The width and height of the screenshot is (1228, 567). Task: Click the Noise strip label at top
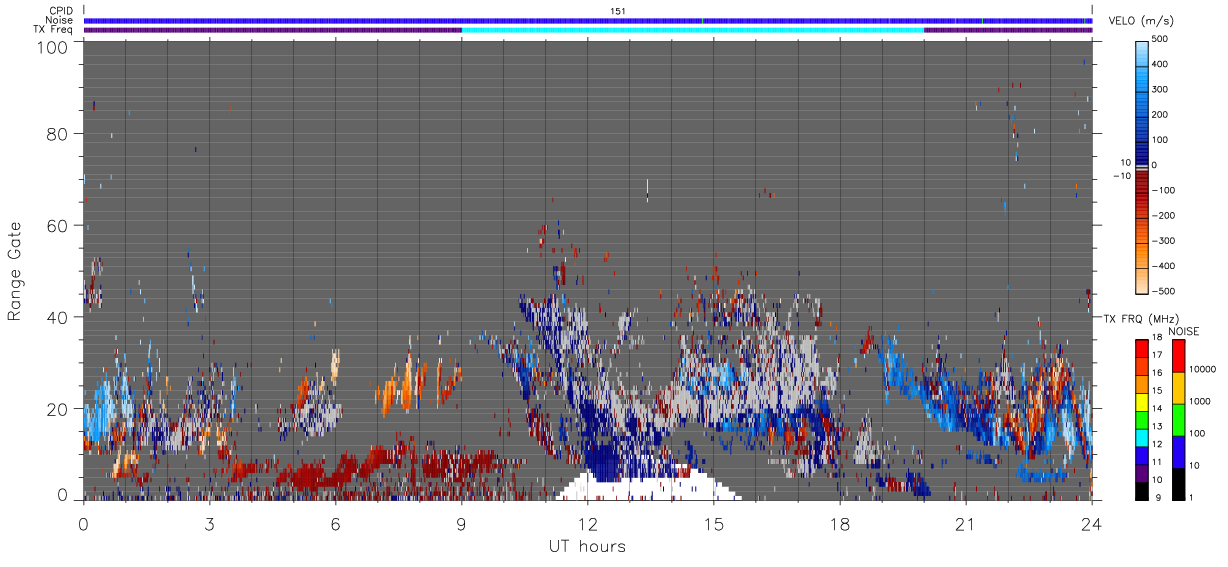click(59, 20)
